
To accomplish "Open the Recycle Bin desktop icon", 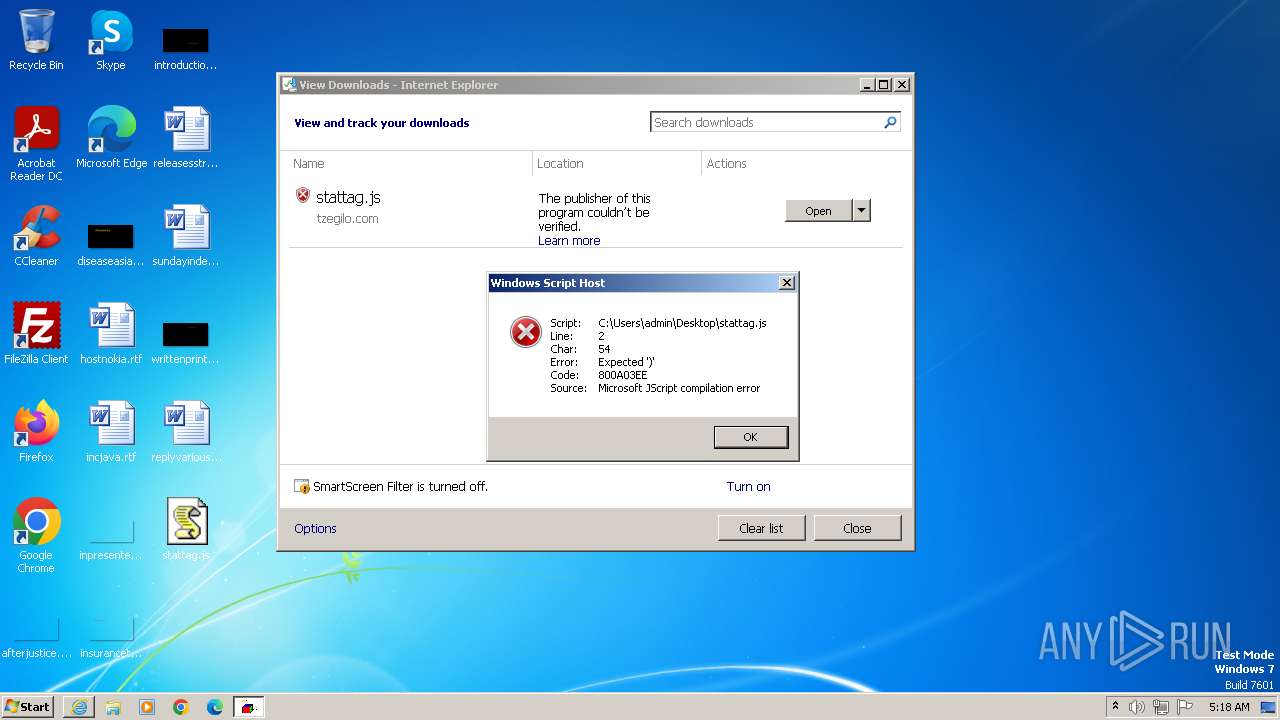I will coord(36,41).
